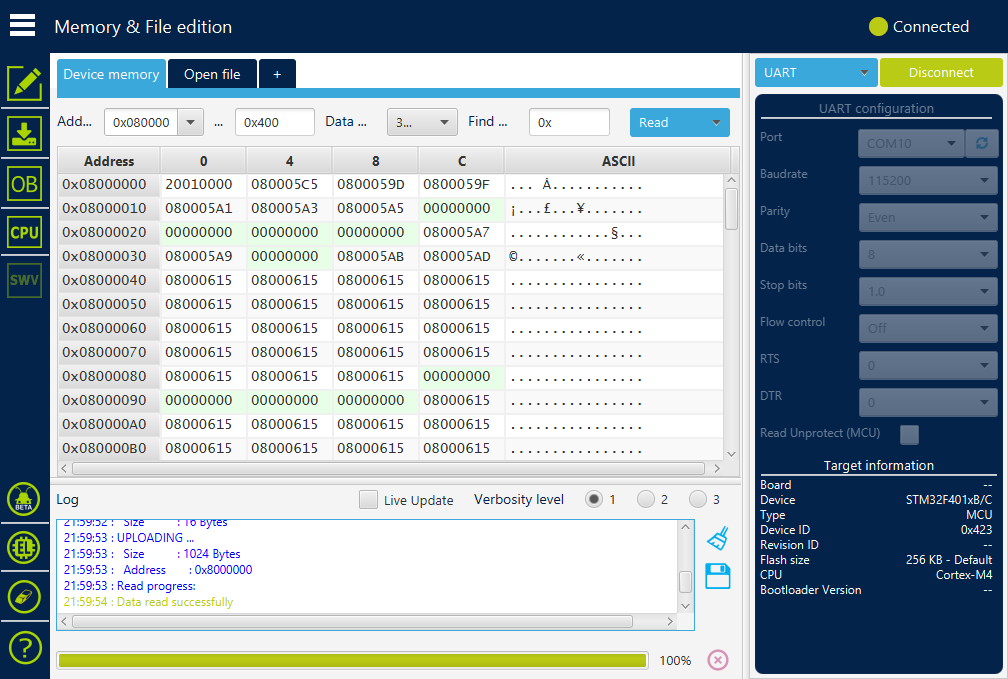Image resolution: width=1008 pixels, height=679 pixels.
Task: Open the Baudrate 115200 dropdown
Action: tap(928, 181)
